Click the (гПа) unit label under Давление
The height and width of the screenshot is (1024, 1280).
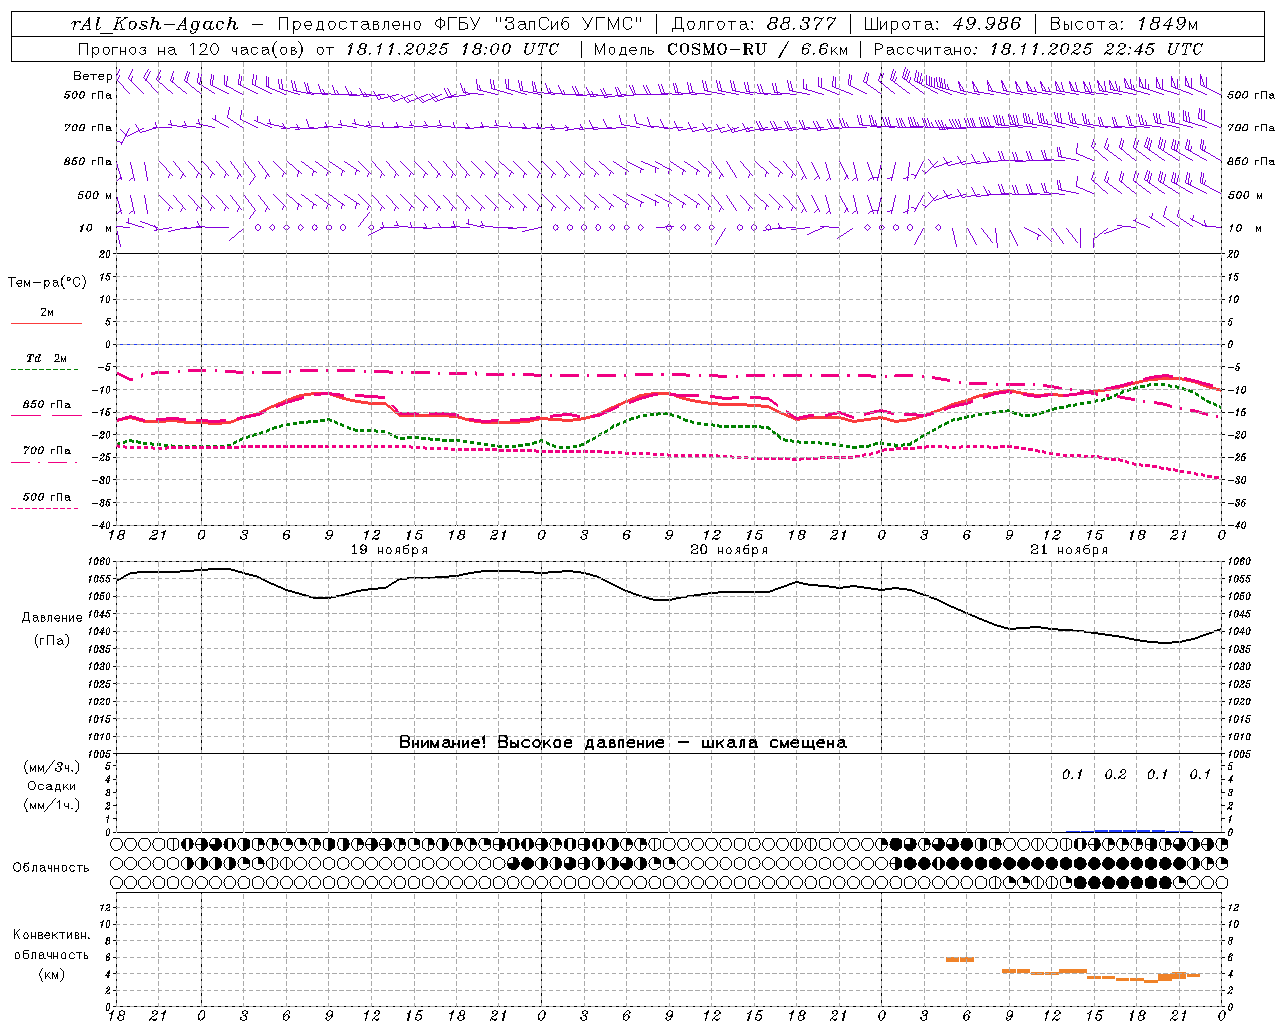(52, 641)
